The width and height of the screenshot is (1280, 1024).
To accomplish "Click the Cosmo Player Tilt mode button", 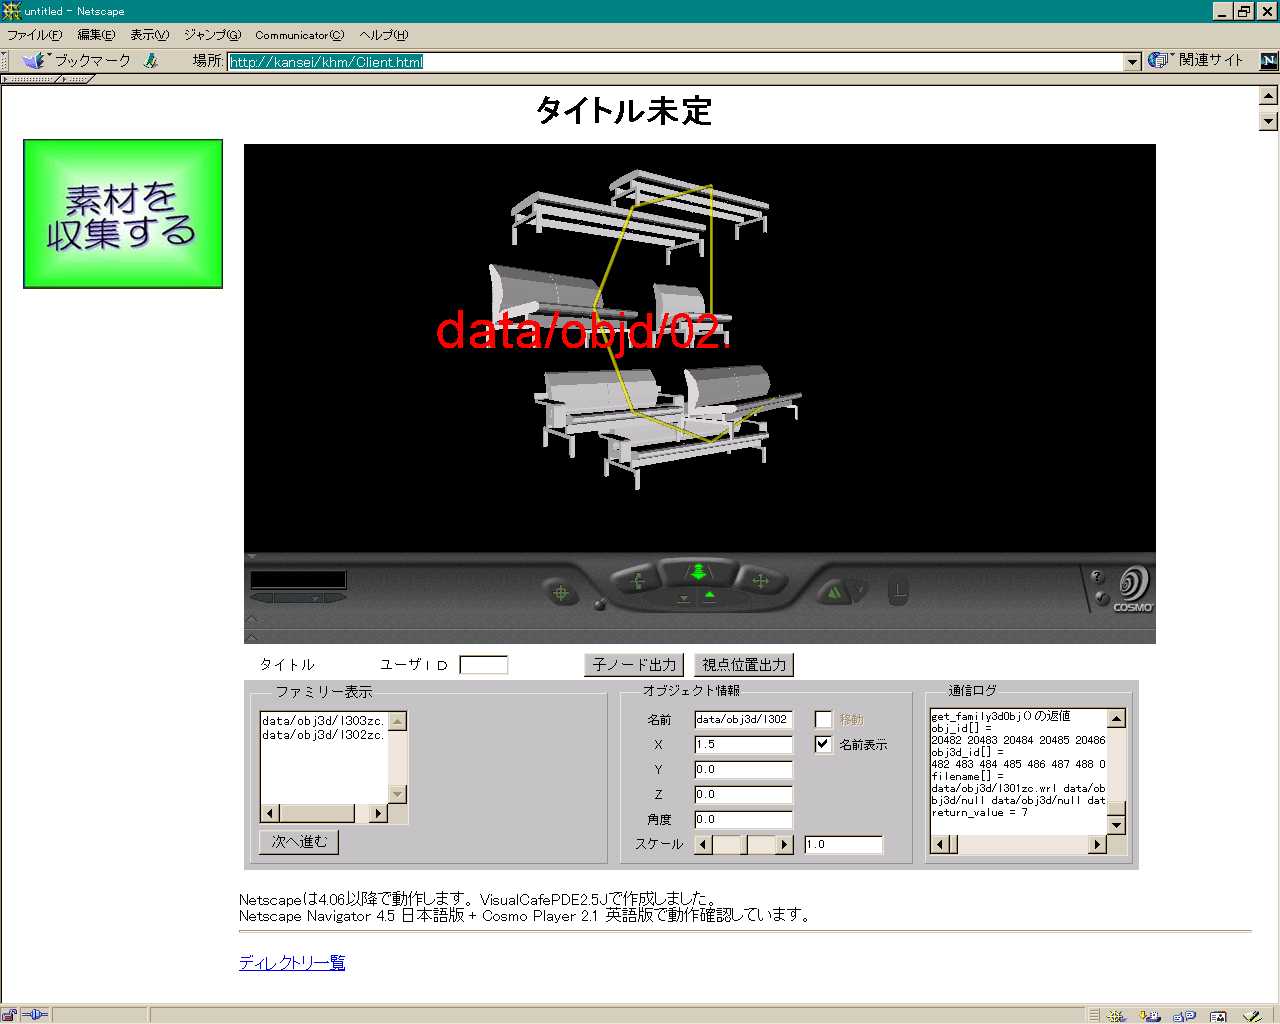I will [x=637, y=580].
